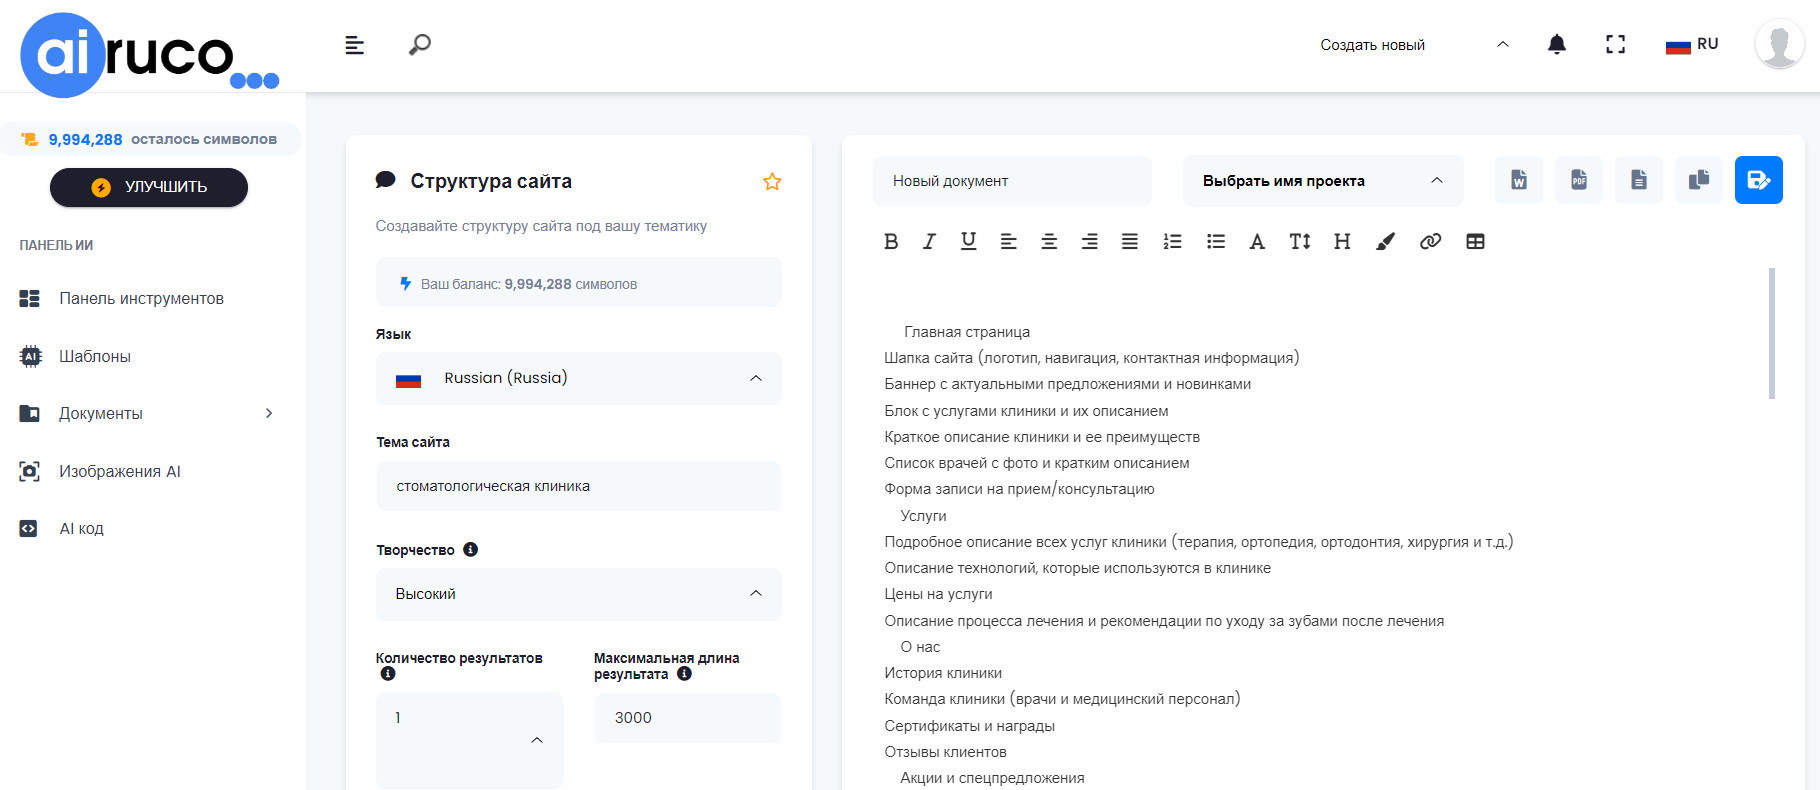Save the document with blue button
The width and height of the screenshot is (1820, 790).
[1759, 180]
